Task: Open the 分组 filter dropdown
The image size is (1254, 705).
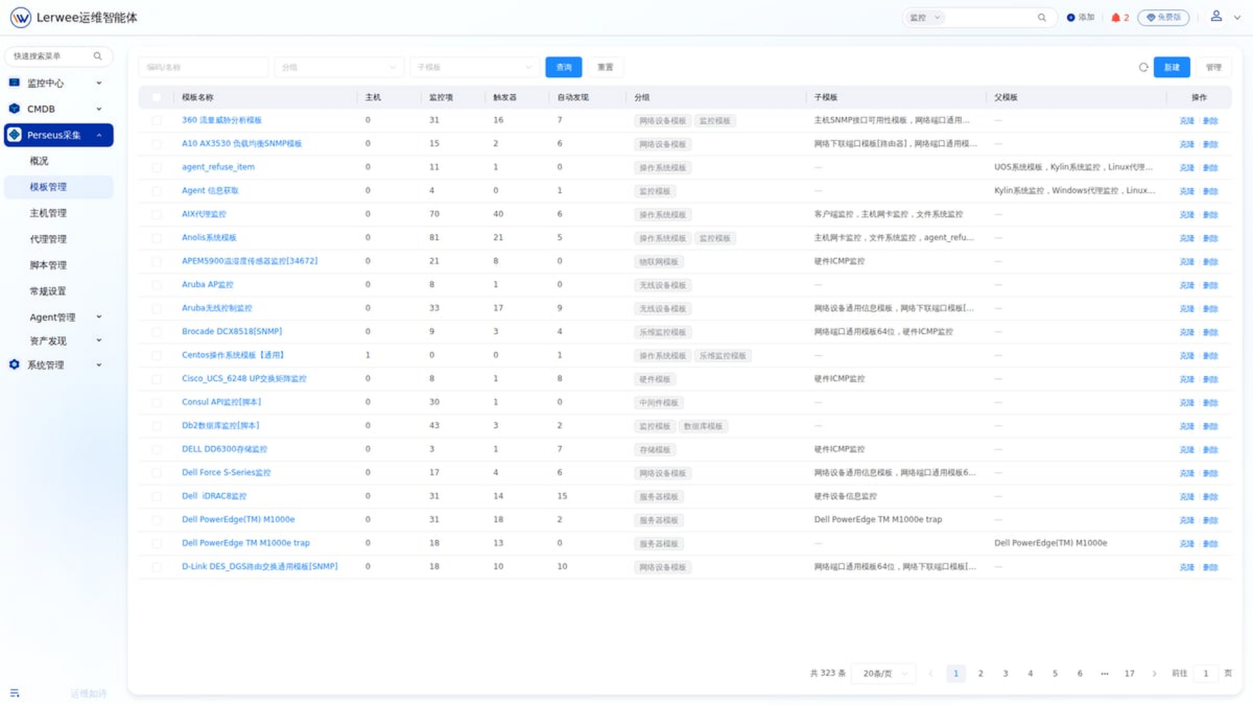Action: (339, 68)
